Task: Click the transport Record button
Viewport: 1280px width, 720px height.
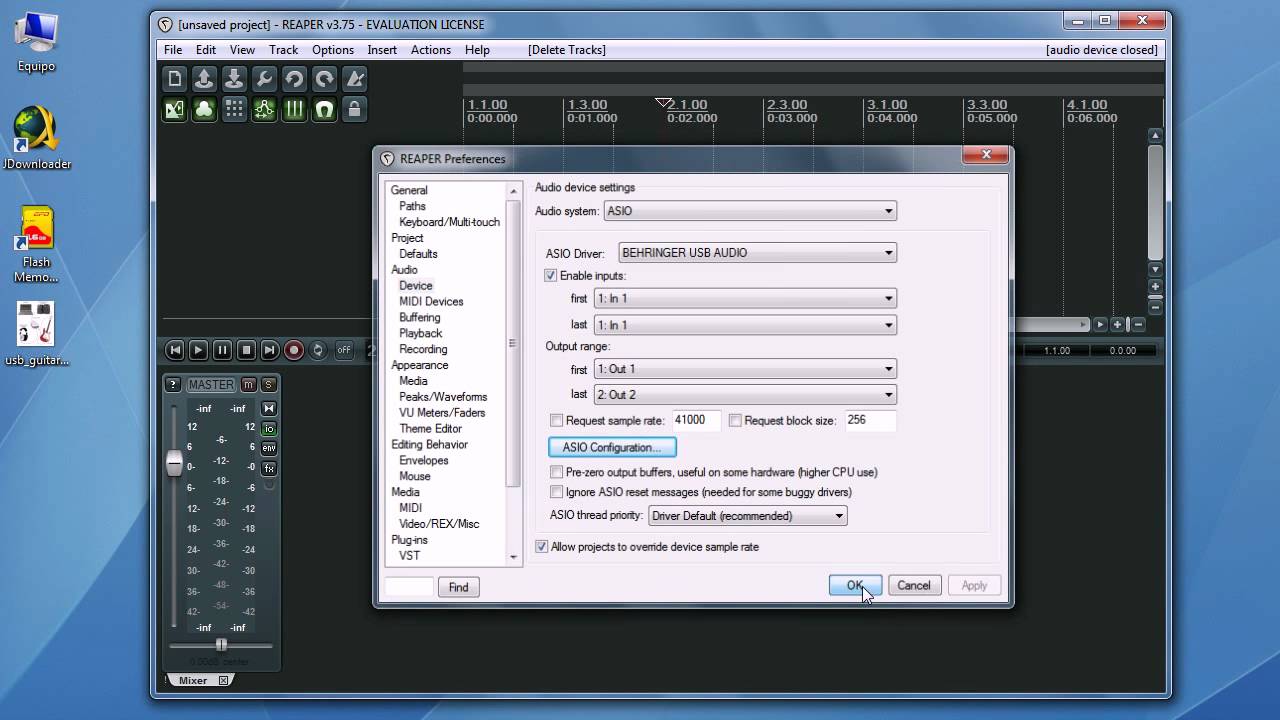Action: pyautogui.click(x=294, y=350)
